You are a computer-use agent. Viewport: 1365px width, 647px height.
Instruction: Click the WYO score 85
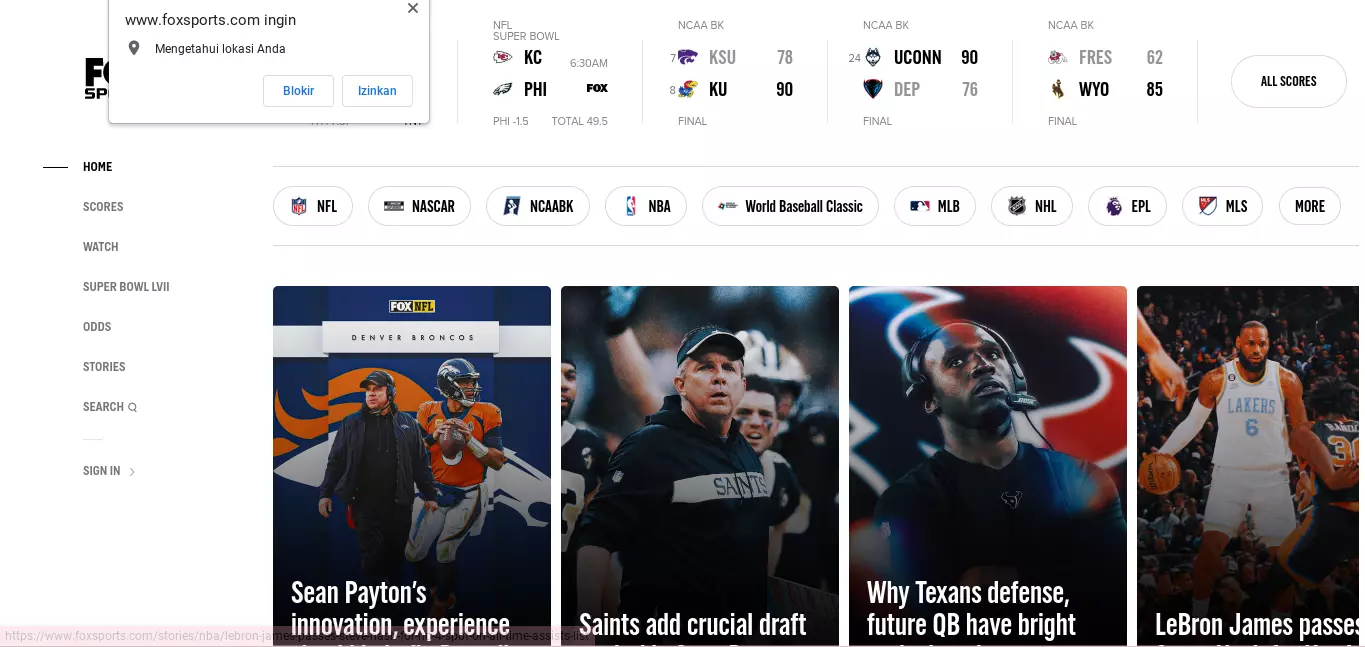[1155, 89]
